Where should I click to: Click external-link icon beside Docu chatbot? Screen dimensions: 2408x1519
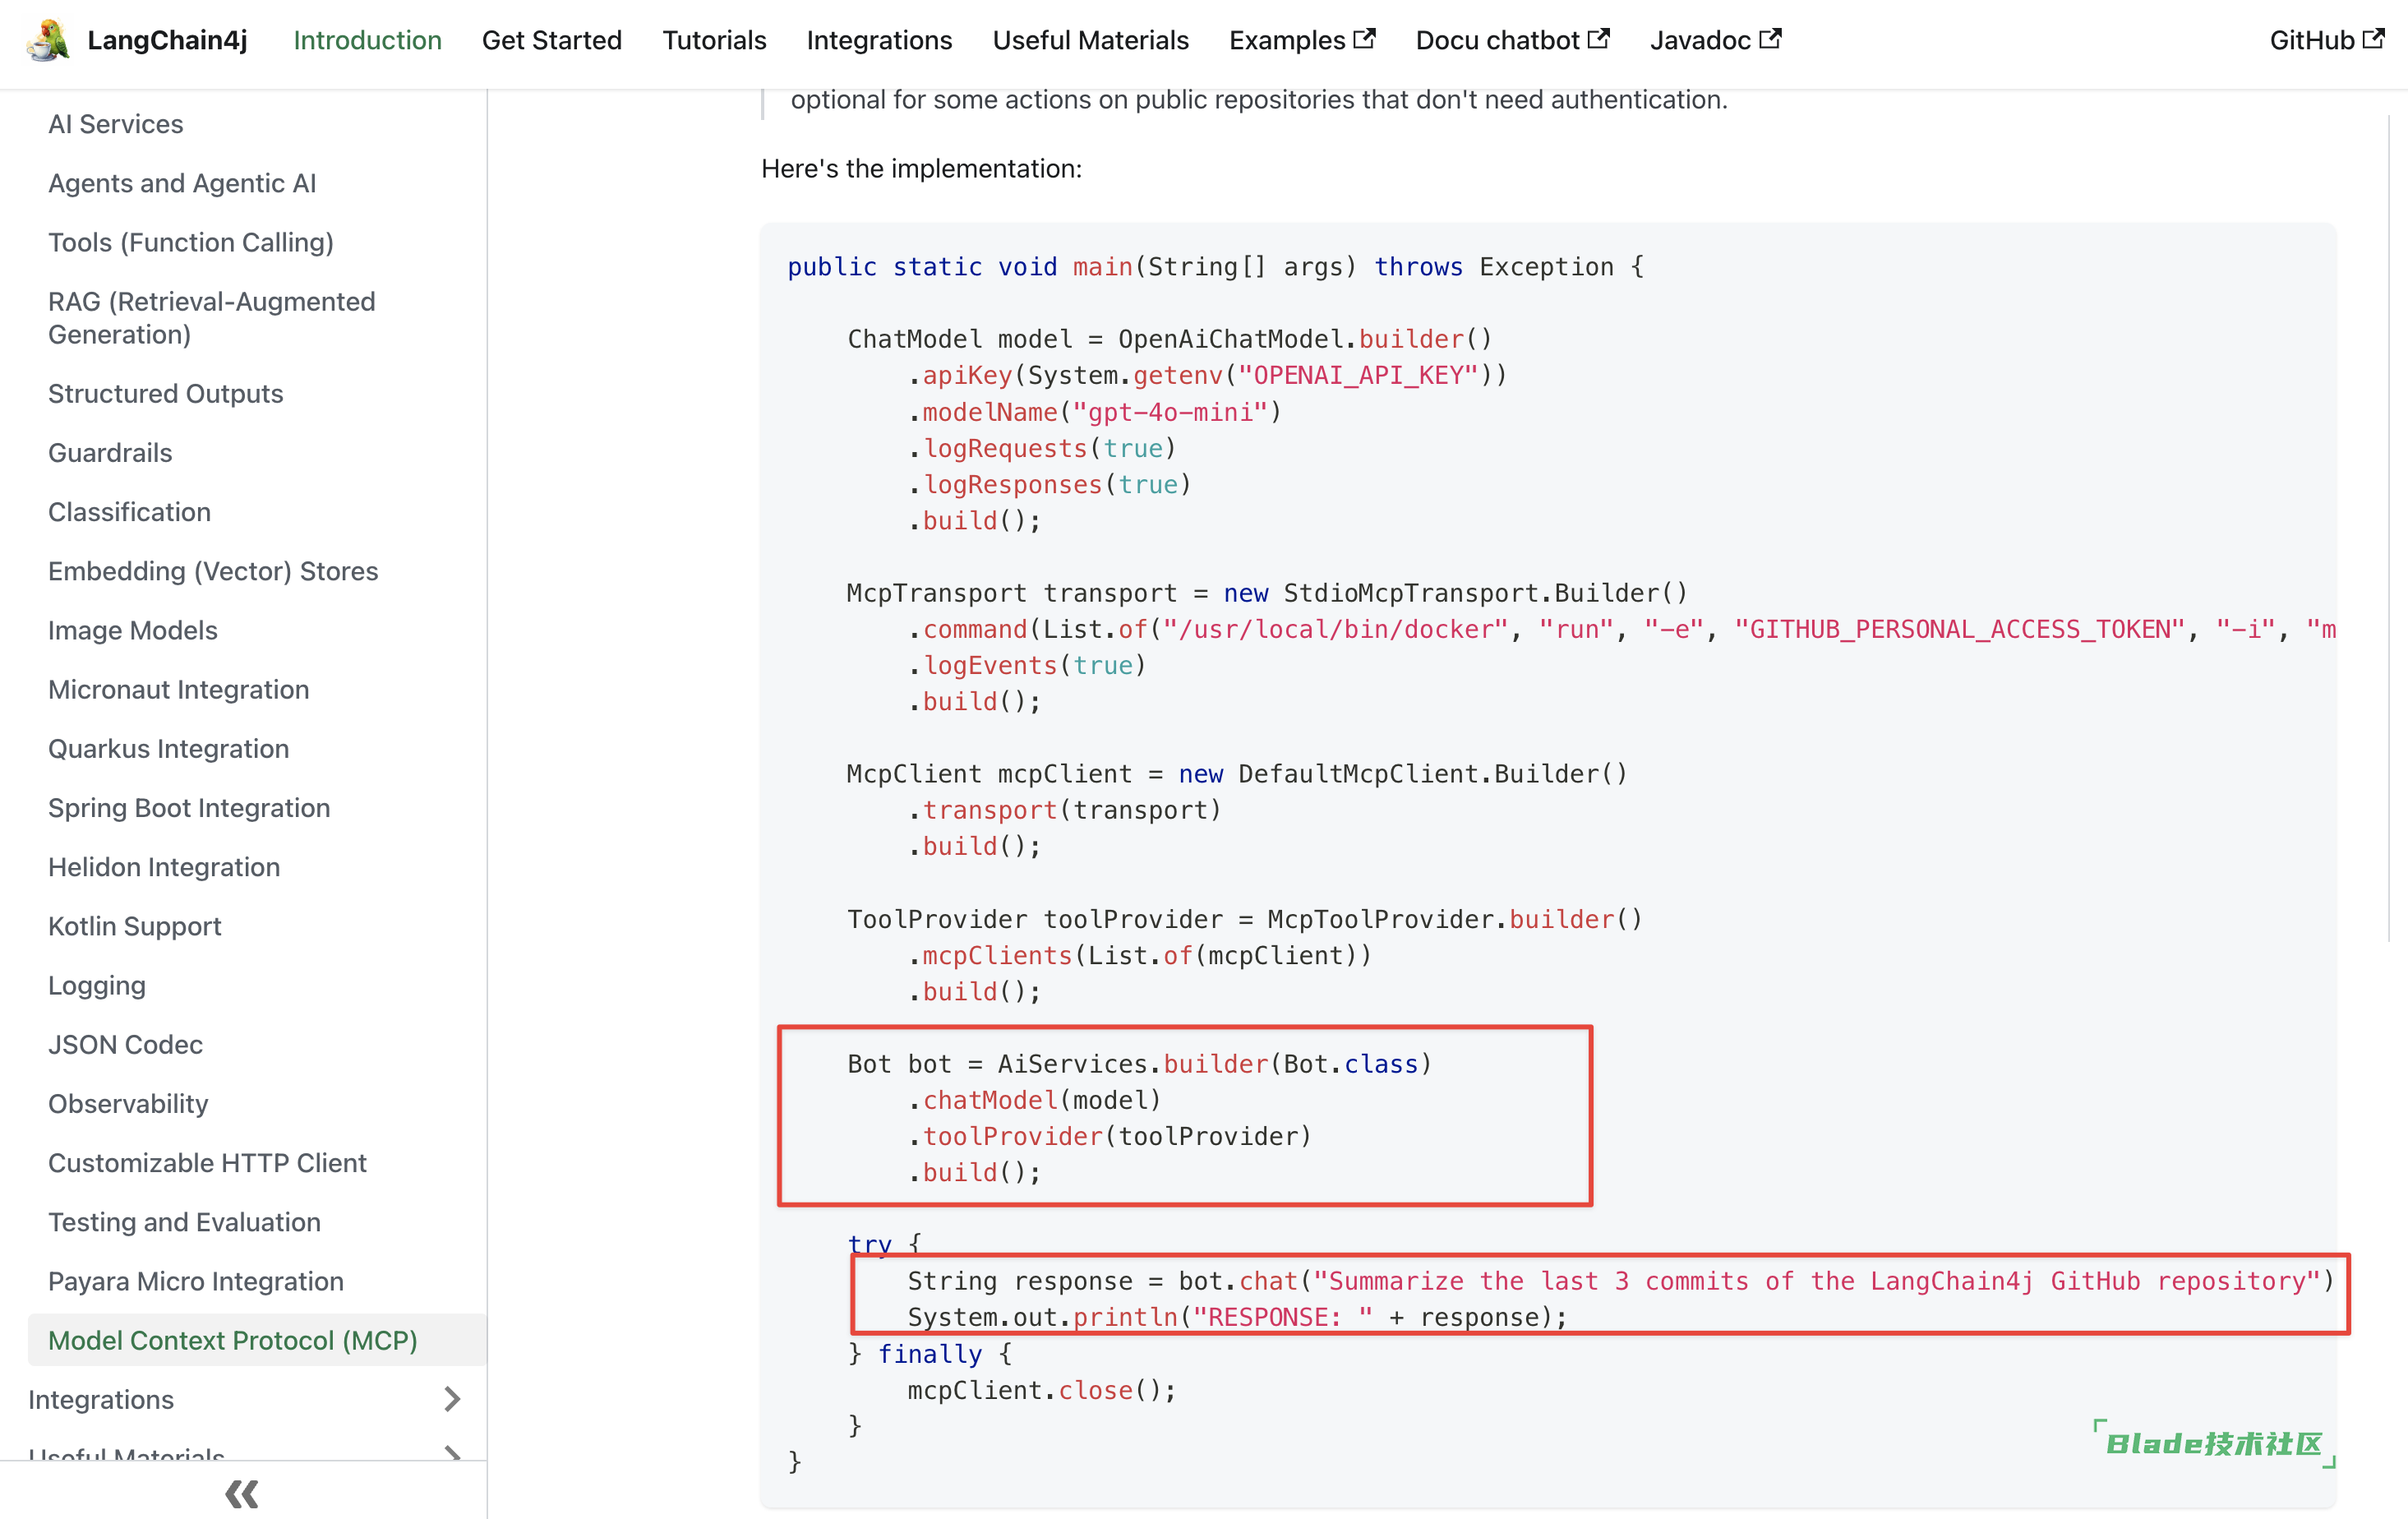(x=1598, y=39)
